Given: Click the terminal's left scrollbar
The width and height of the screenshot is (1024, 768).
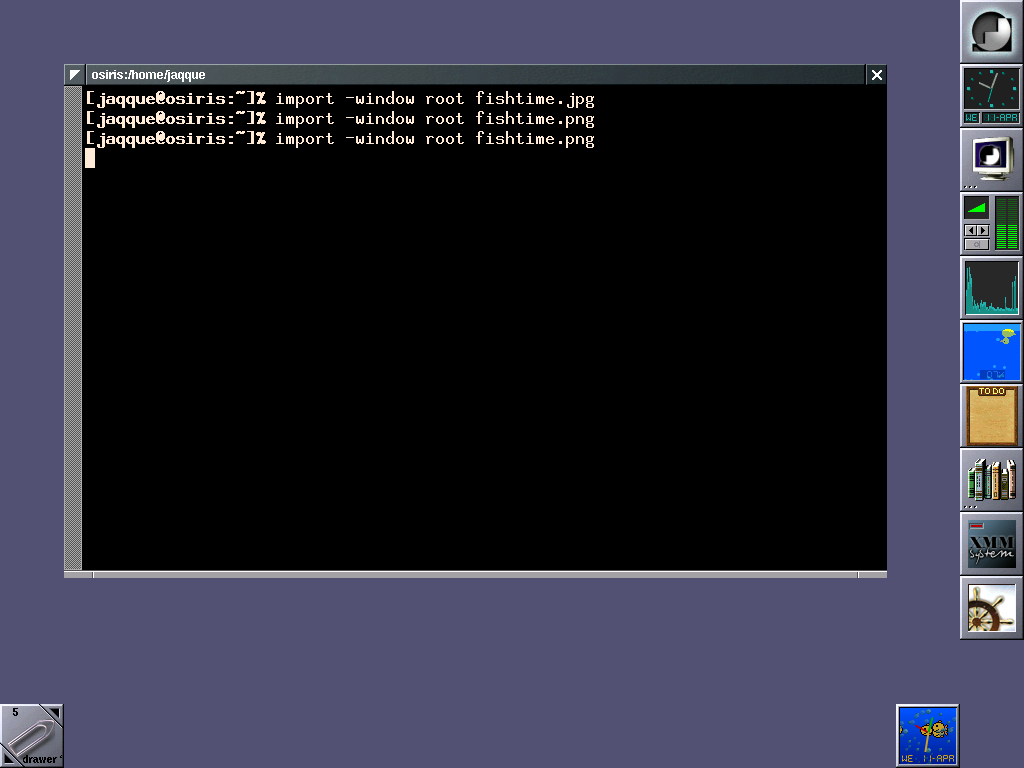Looking at the screenshot, I should point(73,328).
